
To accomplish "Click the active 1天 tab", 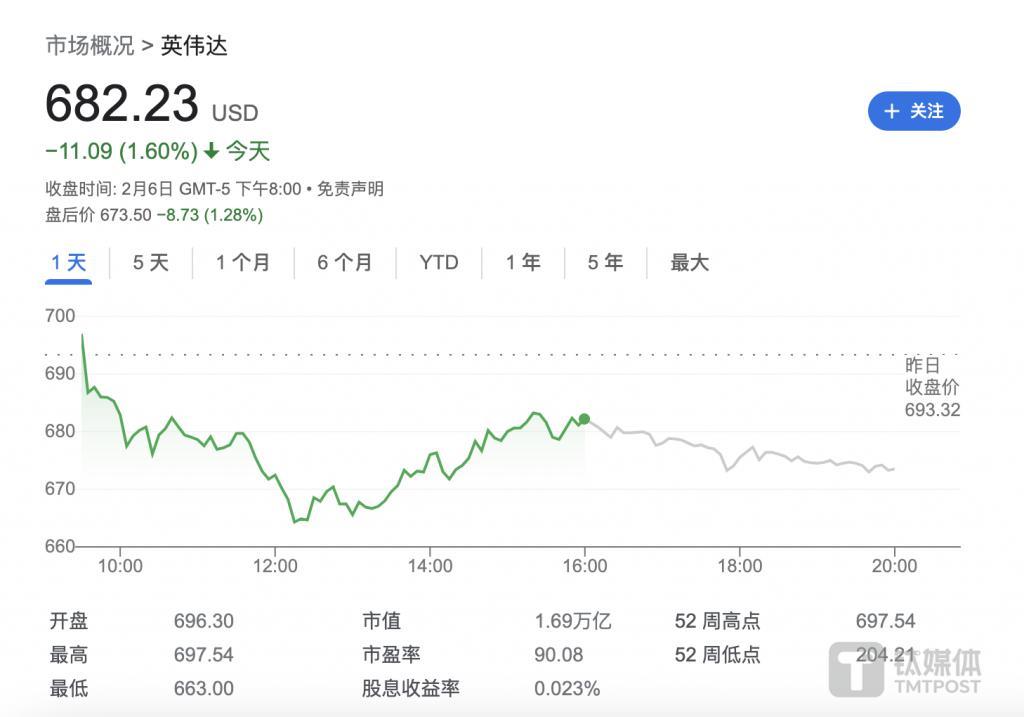I will (68, 262).
